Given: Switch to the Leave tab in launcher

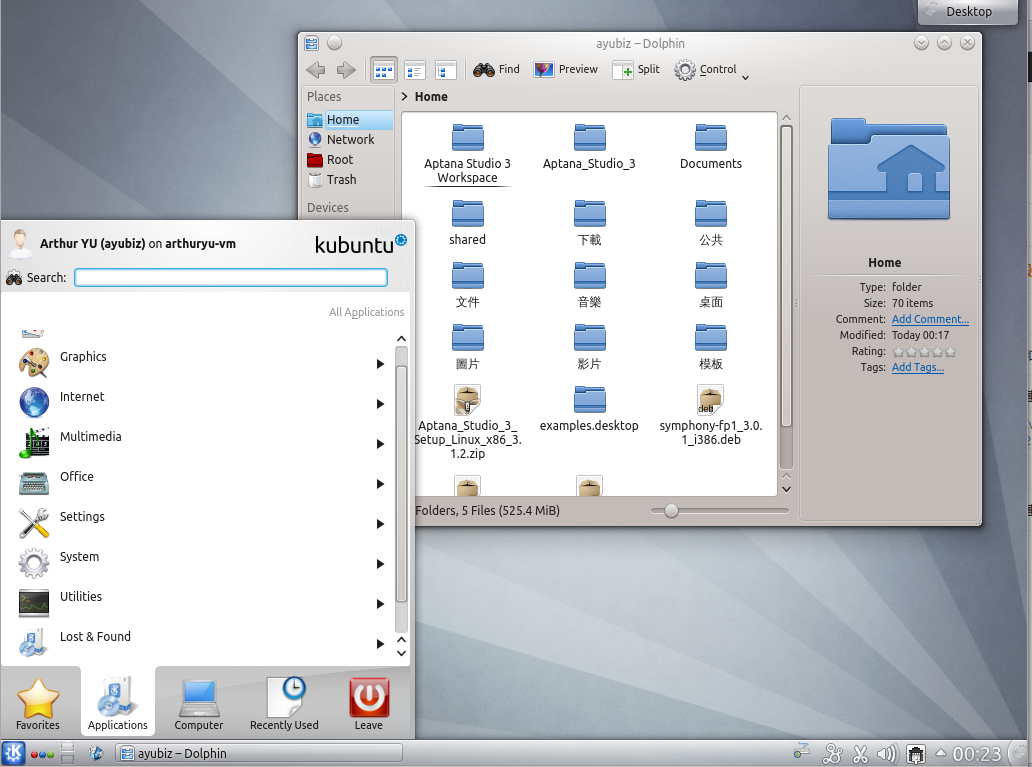Looking at the screenshot, I should coord(368,700).
